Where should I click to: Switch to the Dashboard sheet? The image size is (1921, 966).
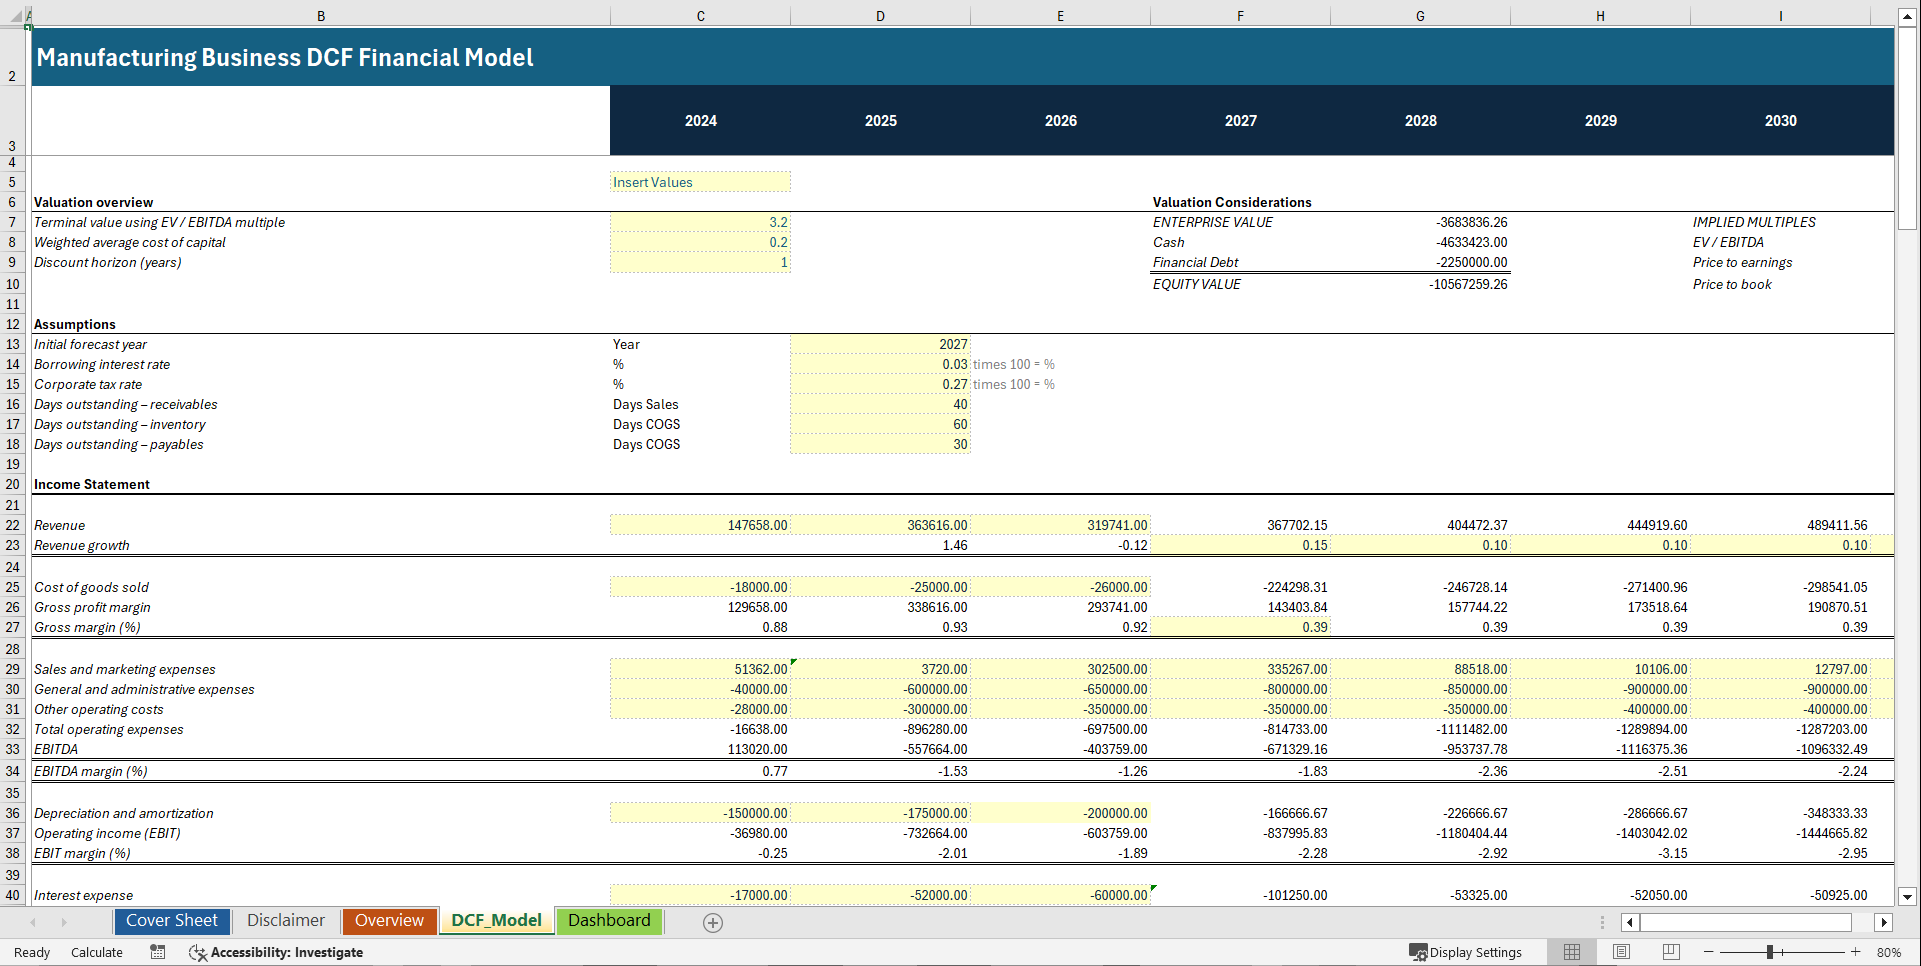(609, 921)
